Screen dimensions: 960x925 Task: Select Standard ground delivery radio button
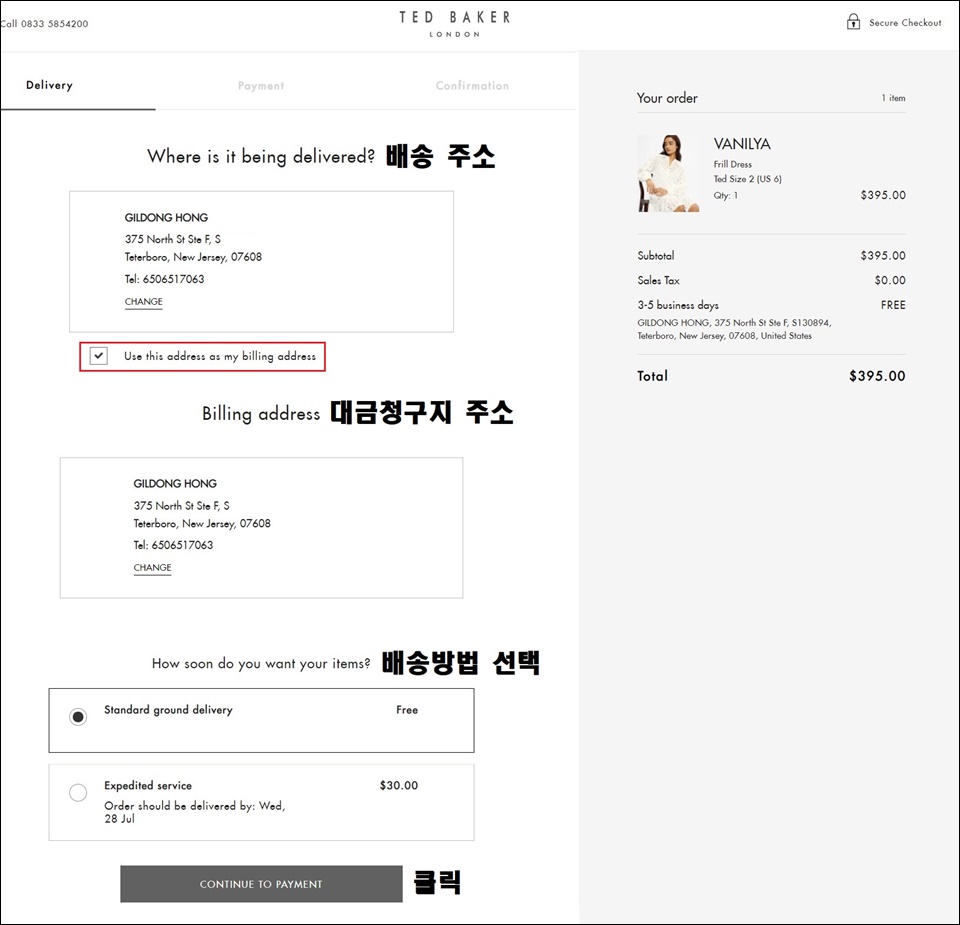[x=78, y=717]
